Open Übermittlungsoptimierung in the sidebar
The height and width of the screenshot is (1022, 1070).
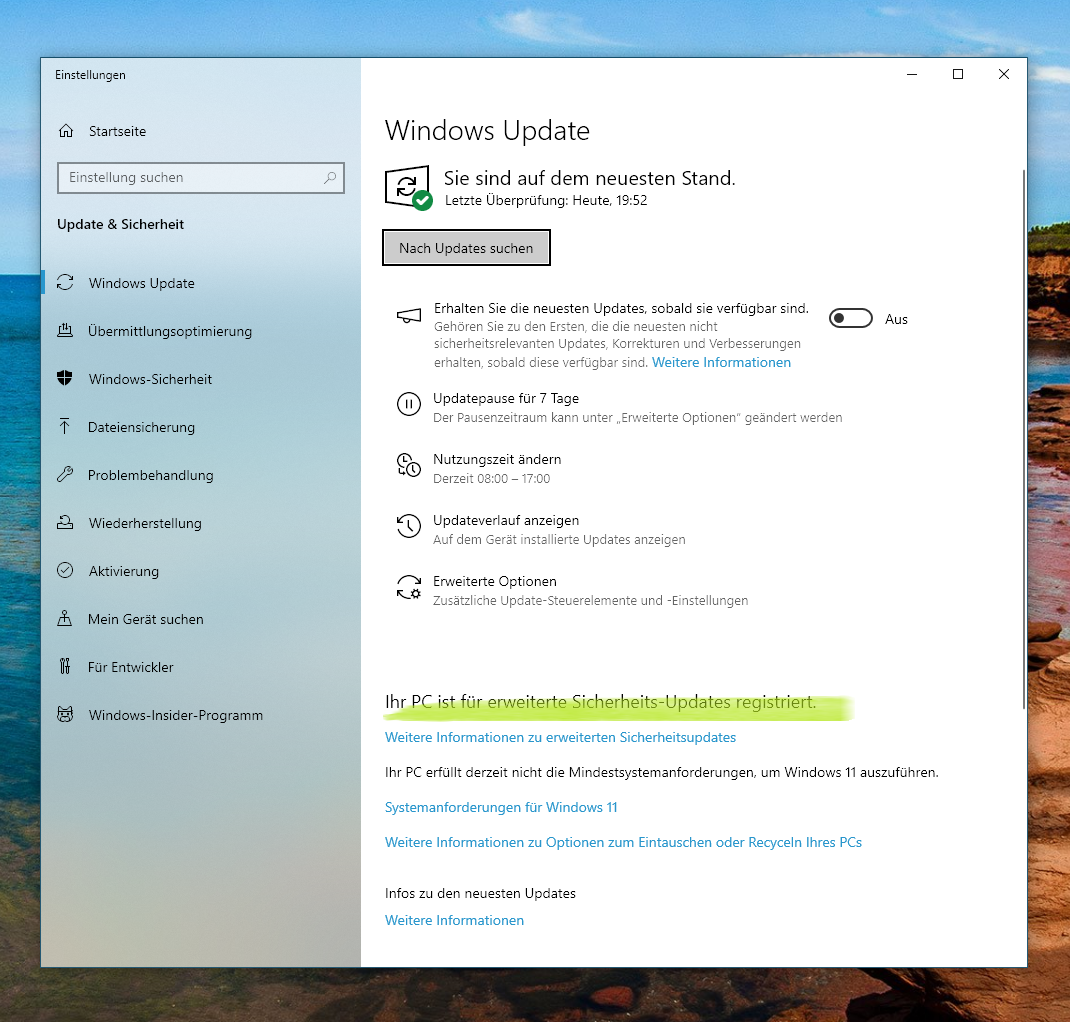tap(201, 331)
